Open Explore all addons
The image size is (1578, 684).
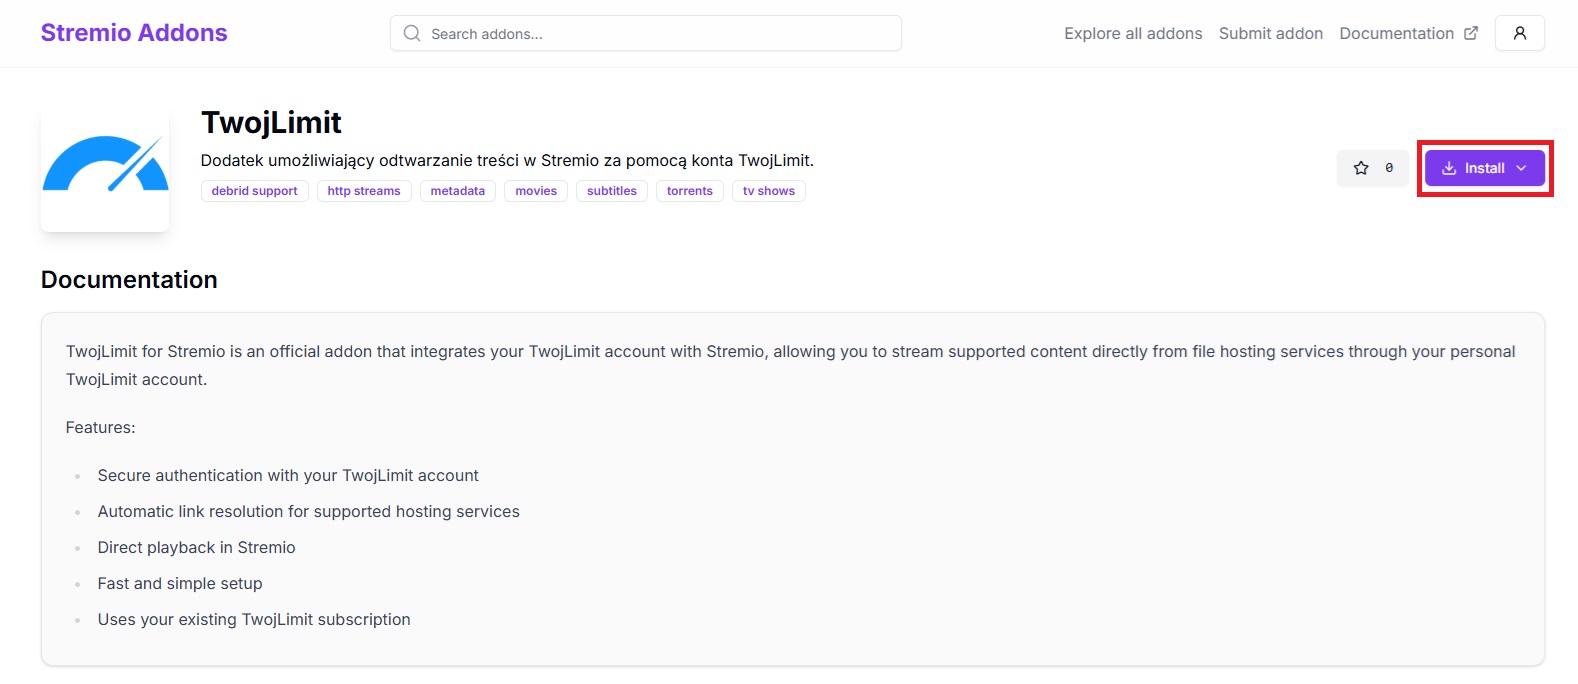(1133, 33)
